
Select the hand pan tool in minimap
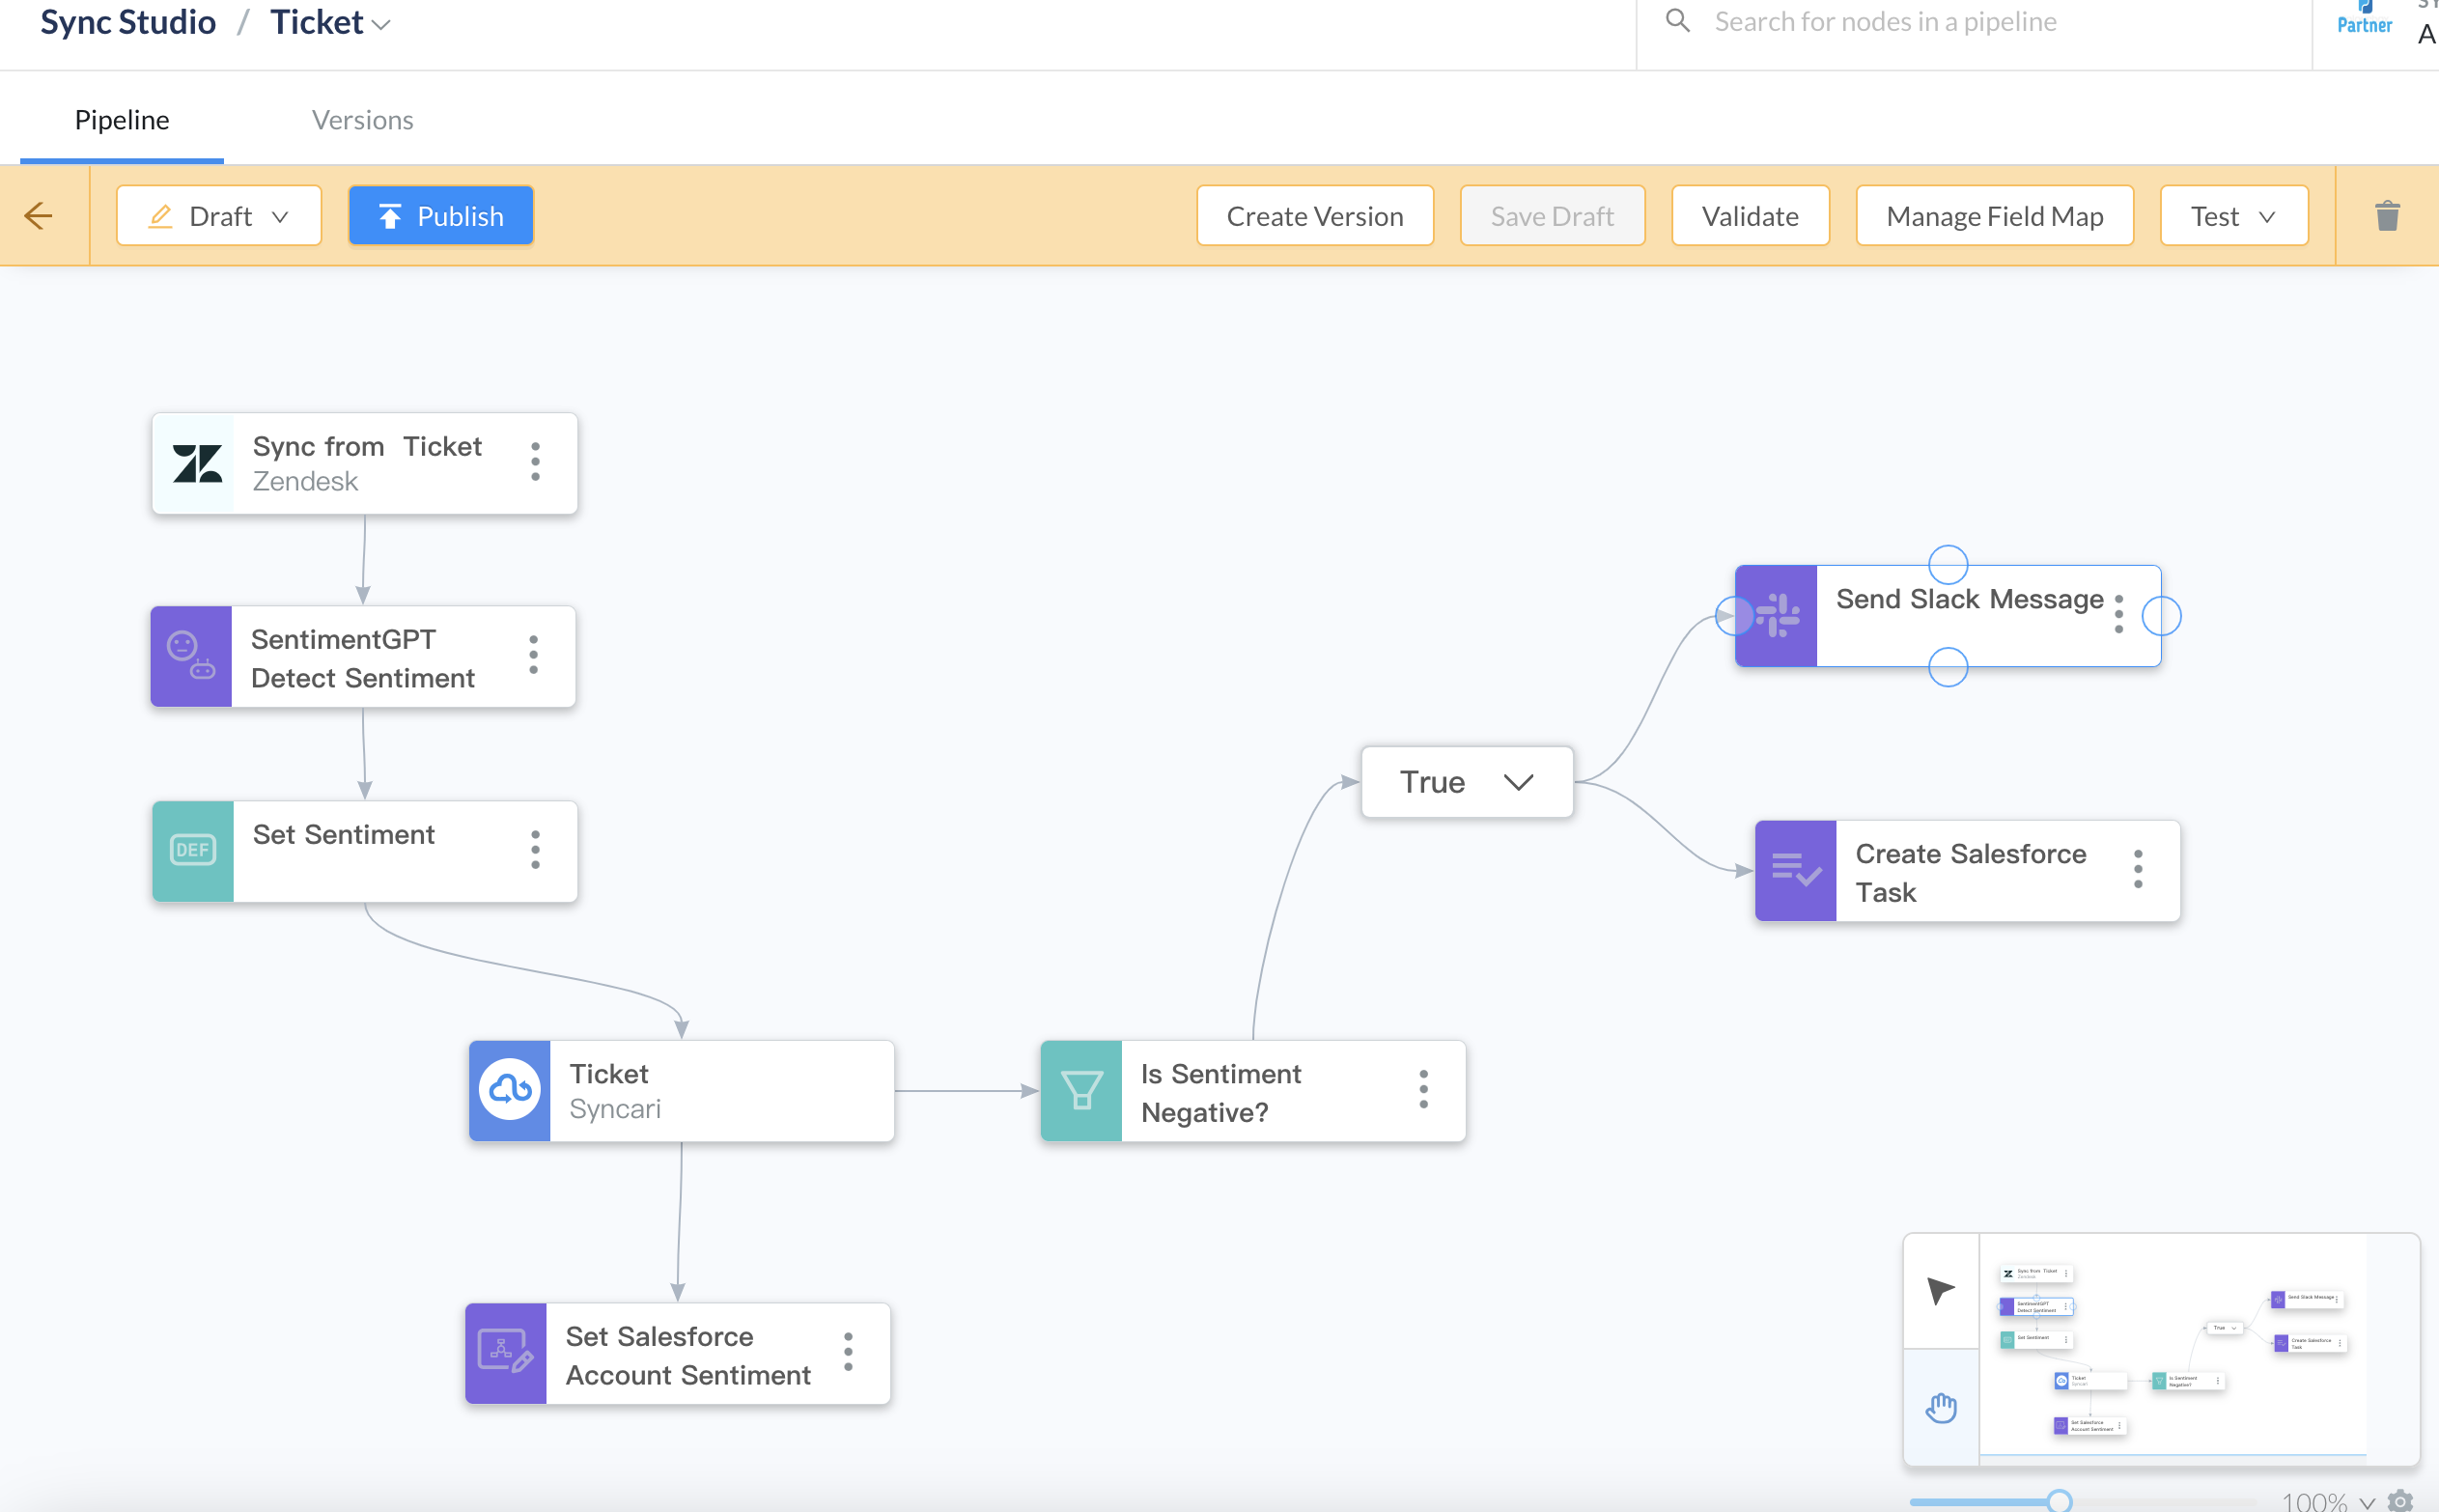point(1941,1408)
